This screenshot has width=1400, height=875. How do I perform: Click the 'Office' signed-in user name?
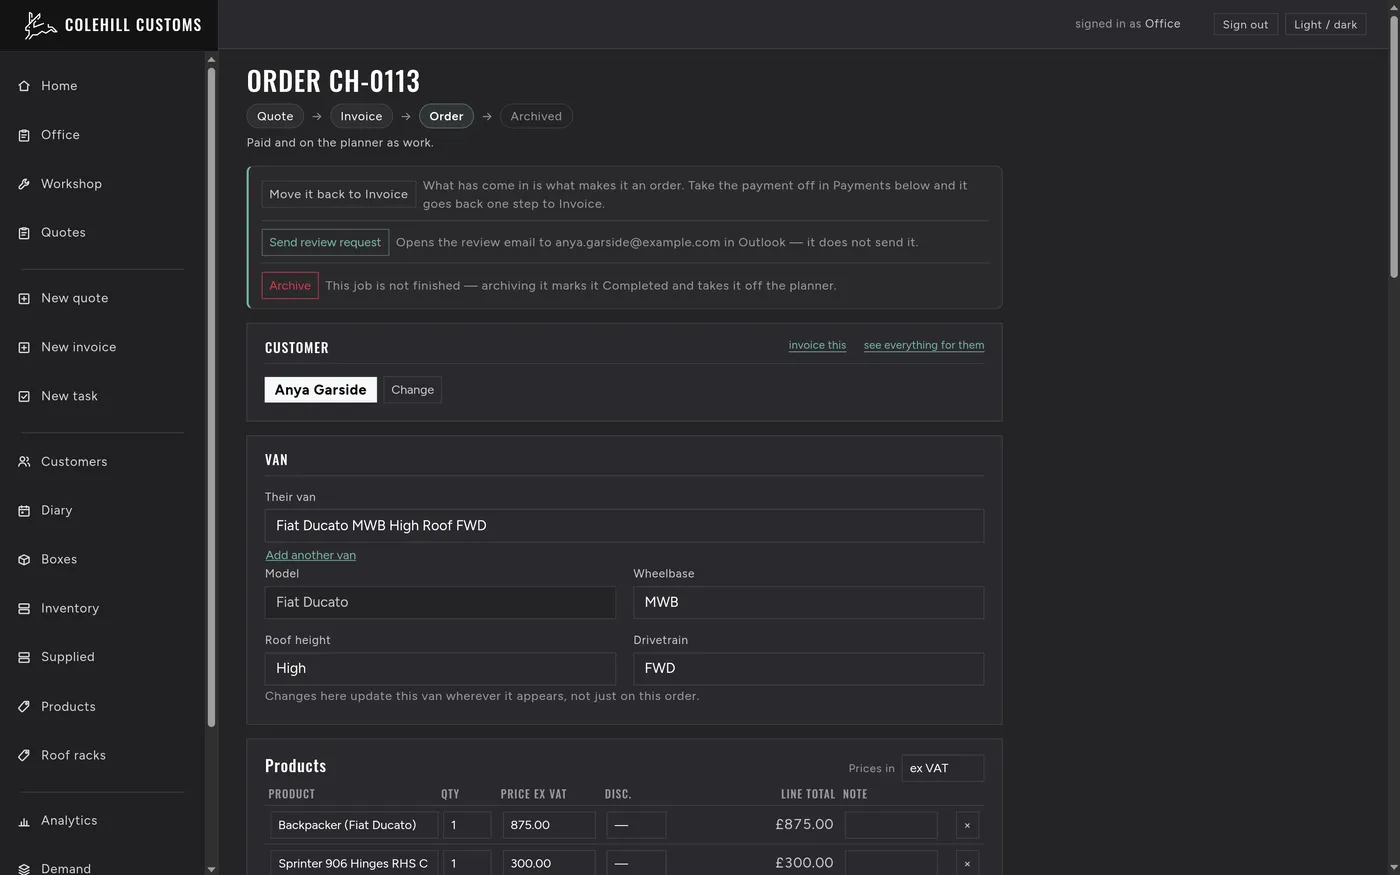[x=1162, y=24]
